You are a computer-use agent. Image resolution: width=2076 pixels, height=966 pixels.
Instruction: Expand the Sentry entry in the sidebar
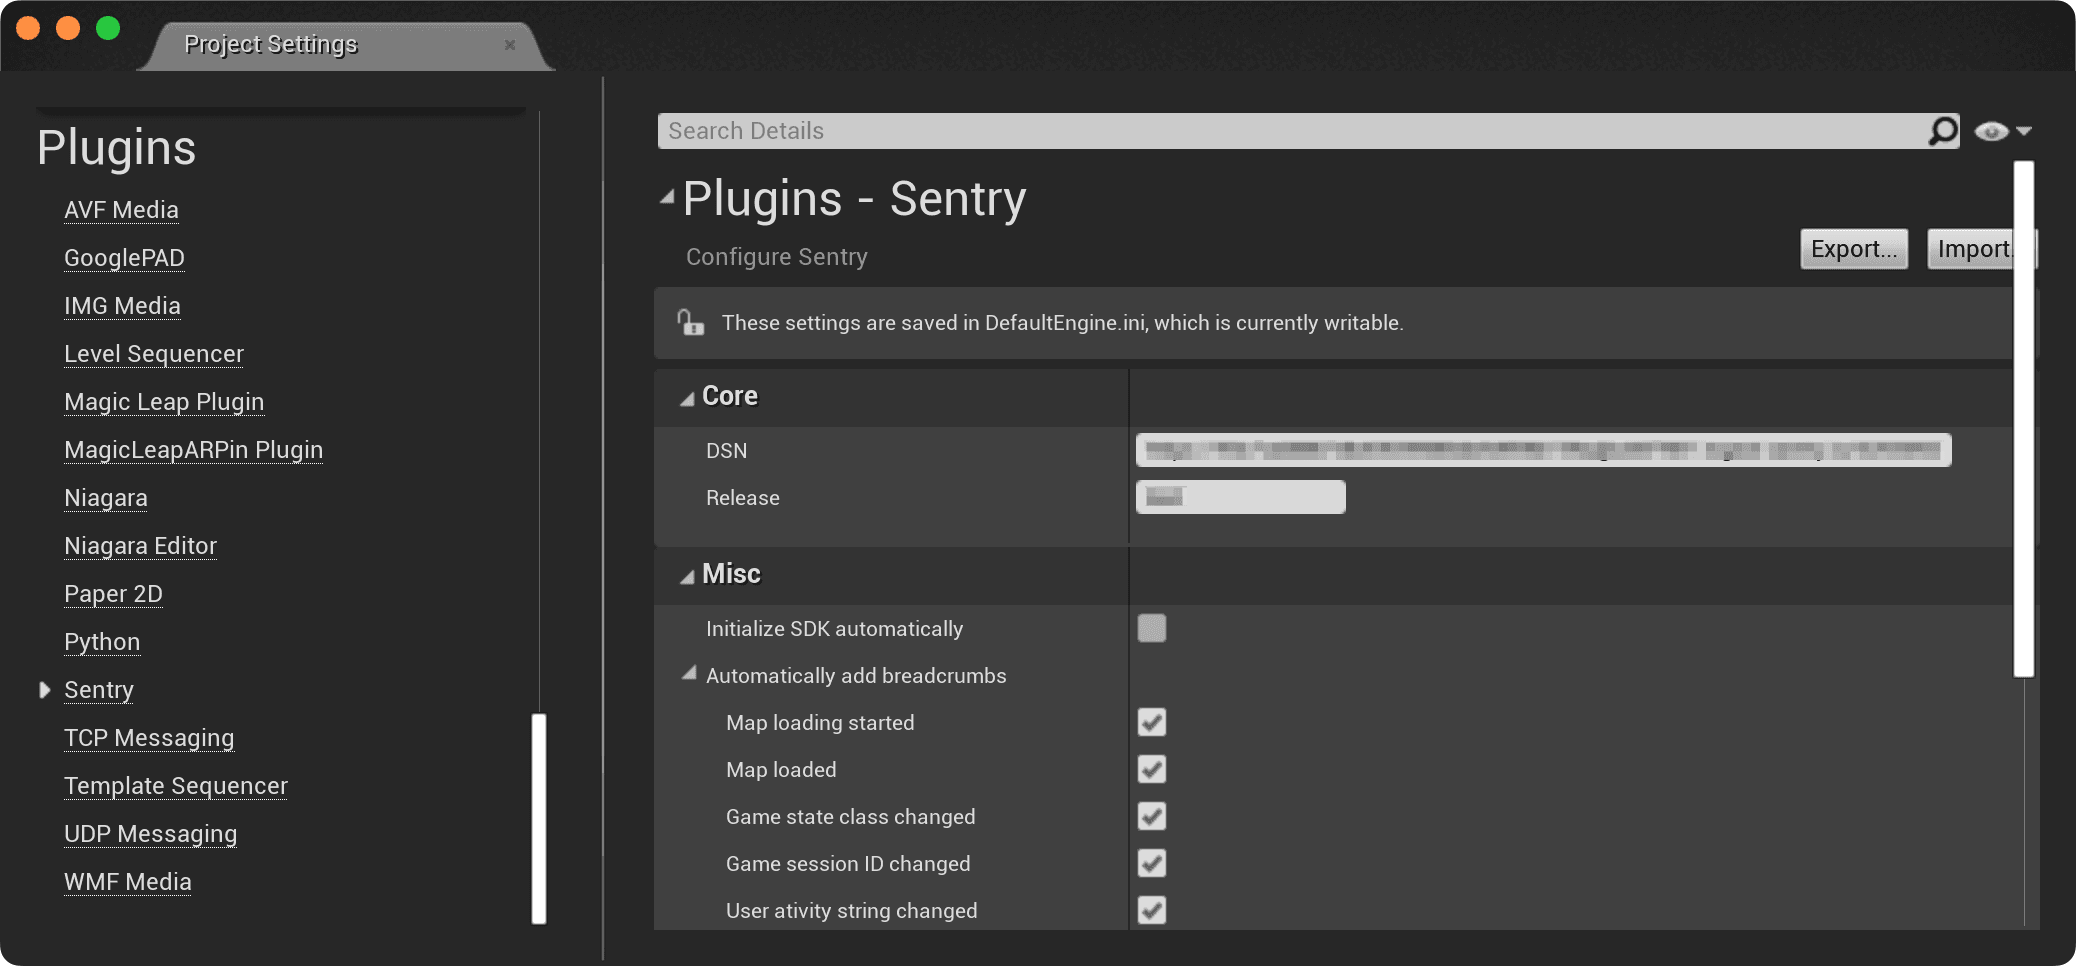click(46, 689)
